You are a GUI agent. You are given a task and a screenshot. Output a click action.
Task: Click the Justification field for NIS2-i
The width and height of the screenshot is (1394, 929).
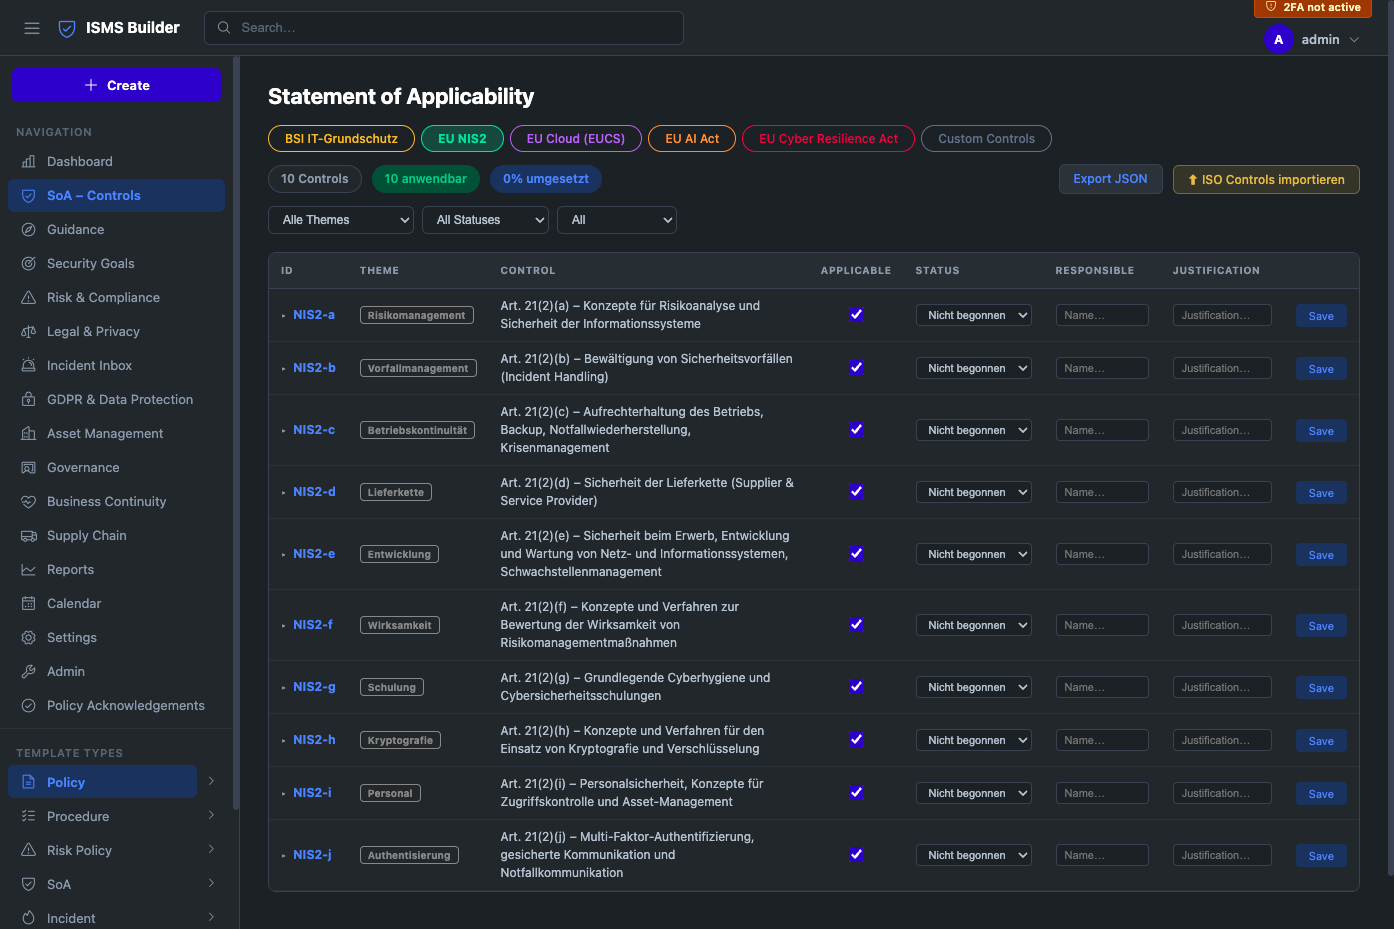[x=1222, y=793]
